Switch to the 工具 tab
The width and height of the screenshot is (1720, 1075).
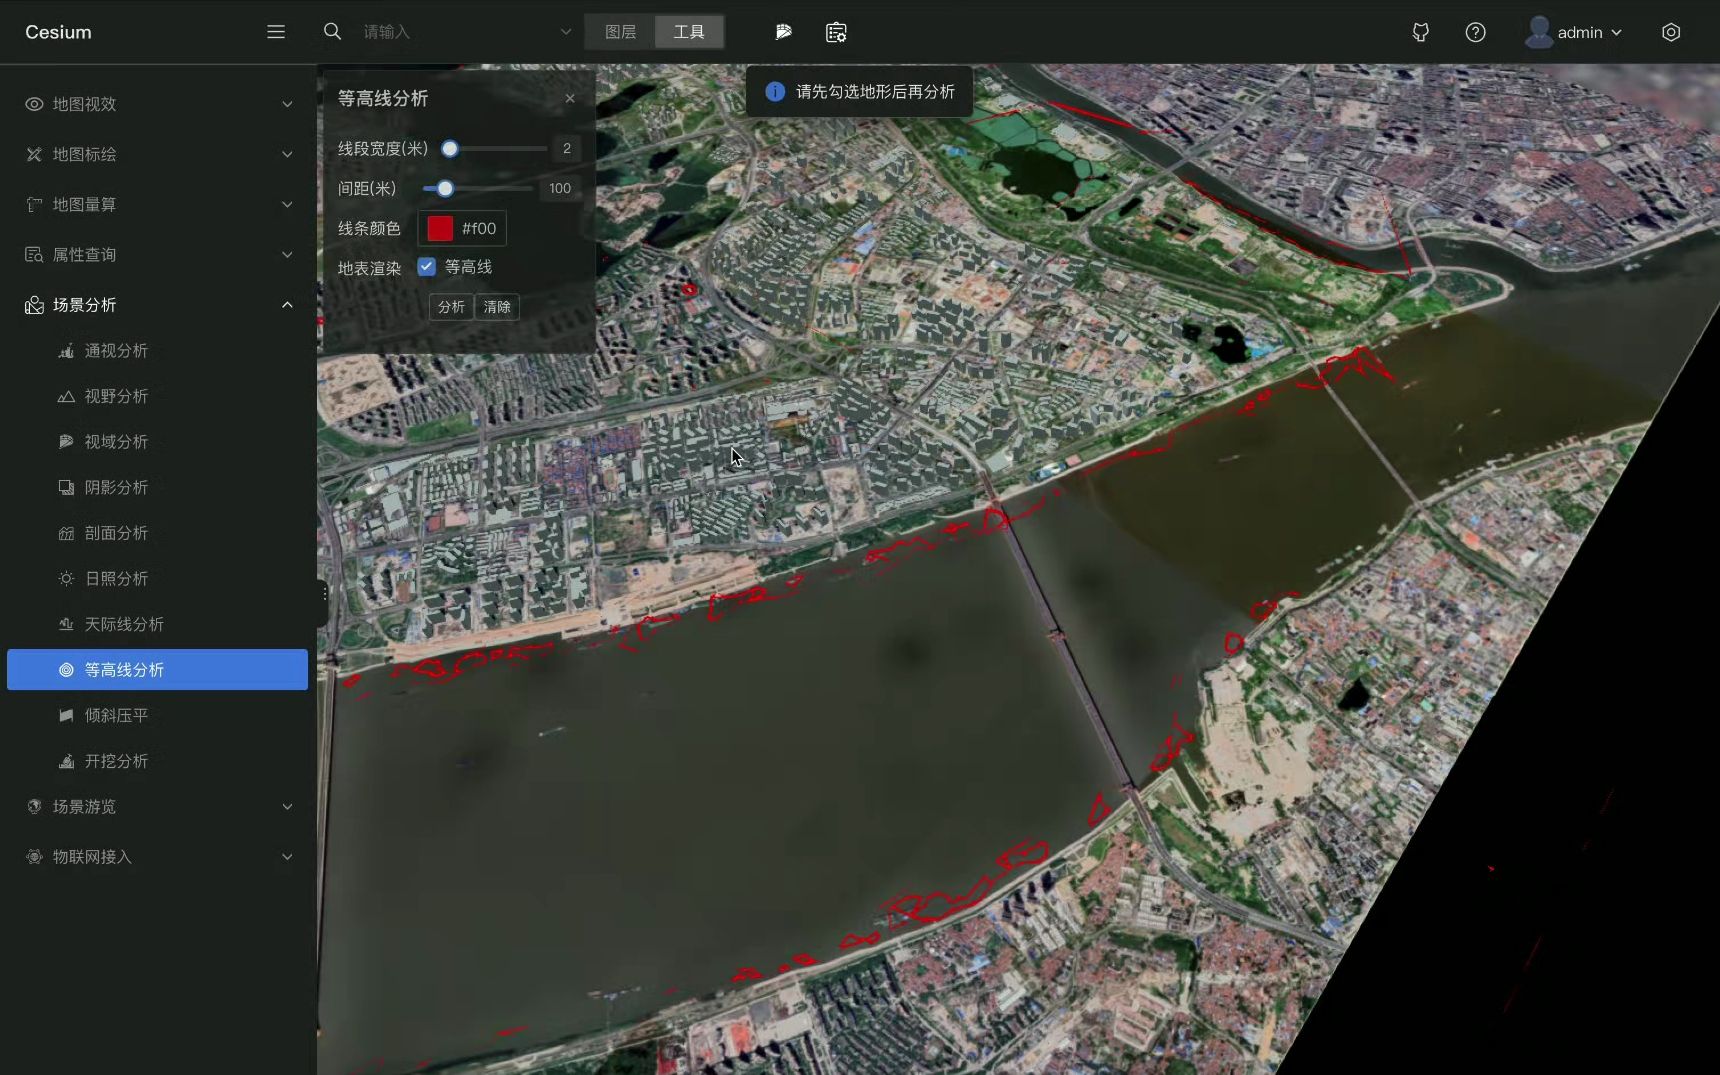pos(689,32)
